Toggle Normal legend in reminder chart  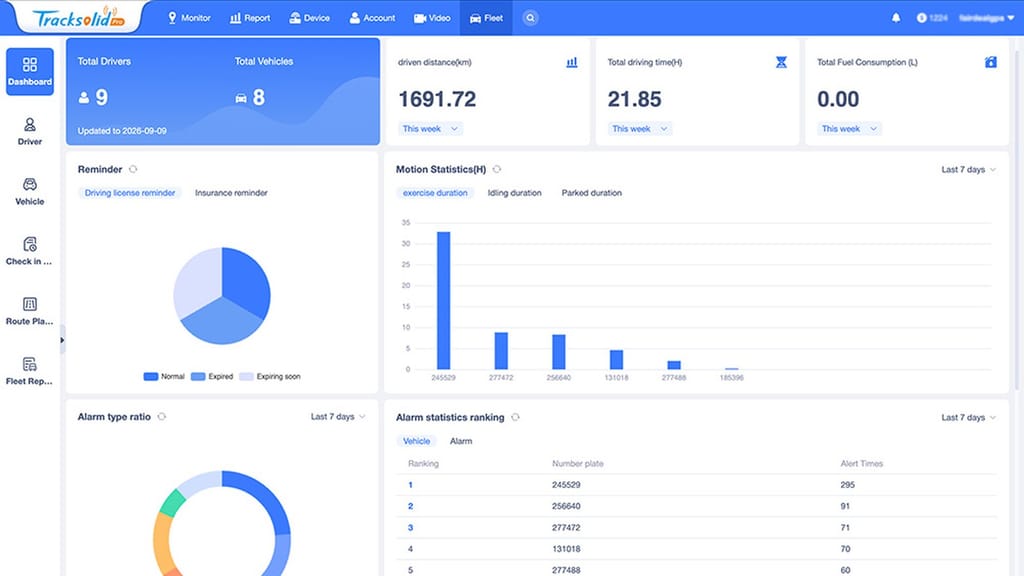coord(164,376)
